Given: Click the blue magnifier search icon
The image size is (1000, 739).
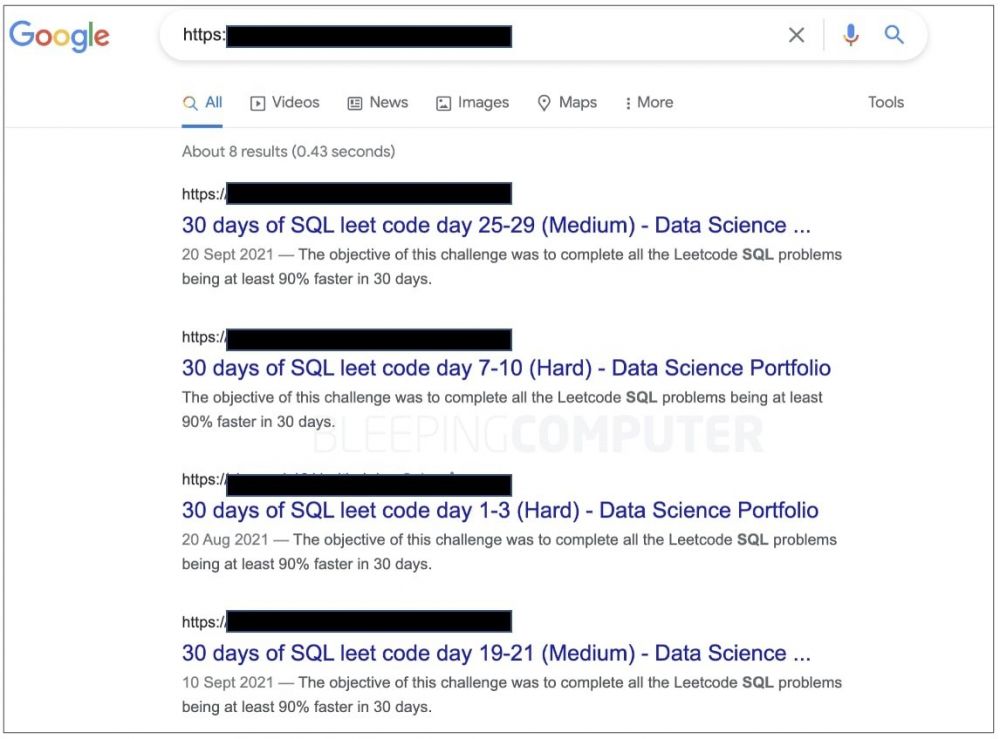Looking at the screenshot, I should point(893,34).
